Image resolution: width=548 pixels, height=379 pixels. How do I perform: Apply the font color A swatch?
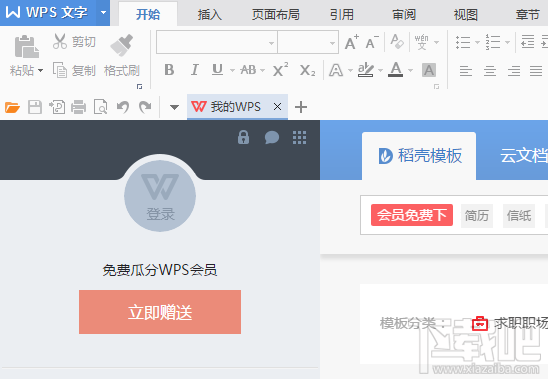396,70
